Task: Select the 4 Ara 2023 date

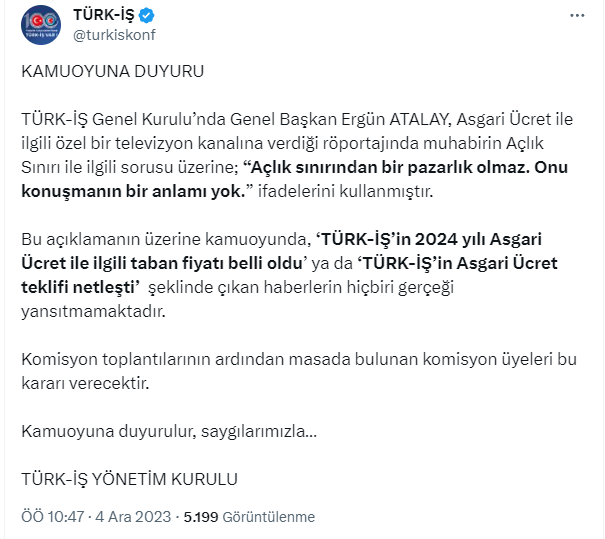Action: 135,517
